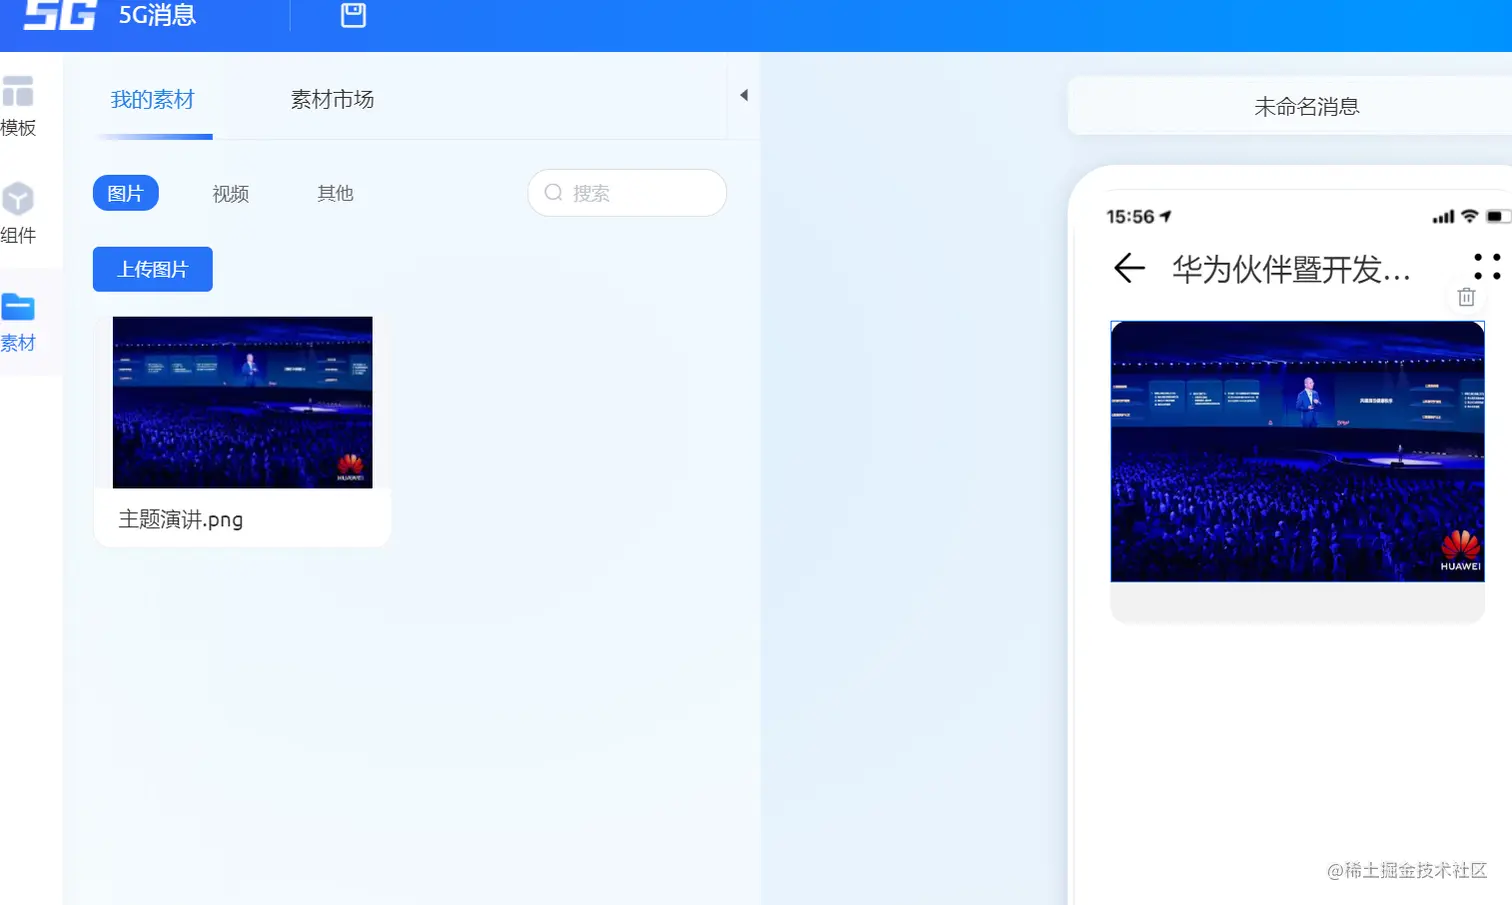Screen dimensions: 1512x905
Task: Click the 未命名消息 title field
Action: point(1306,106)
